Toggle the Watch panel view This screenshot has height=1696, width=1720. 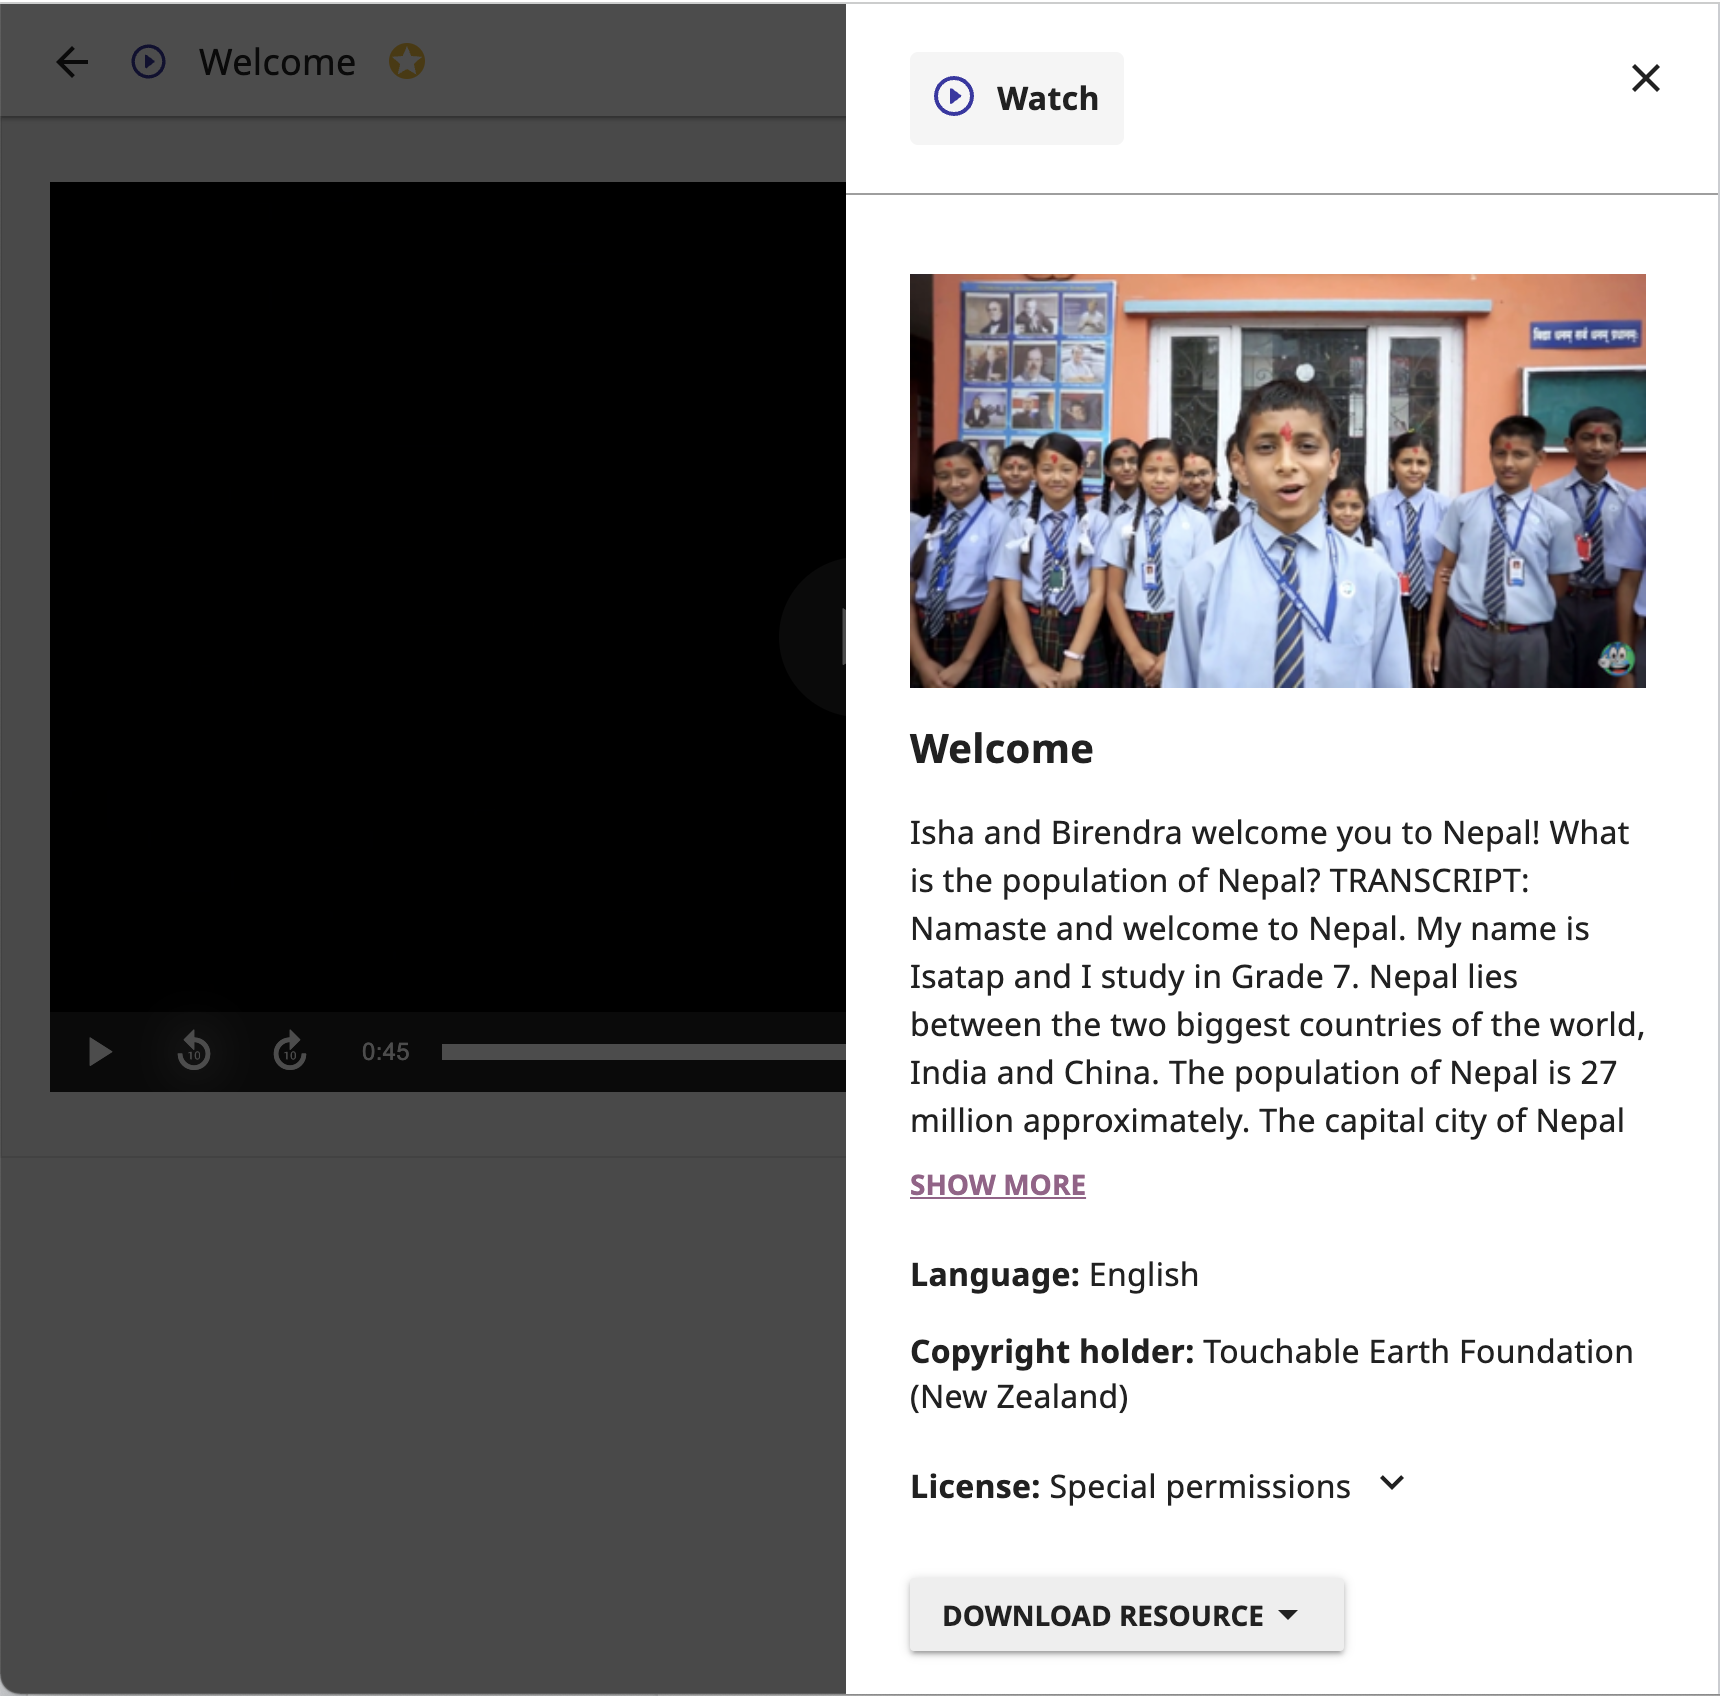1016,97
